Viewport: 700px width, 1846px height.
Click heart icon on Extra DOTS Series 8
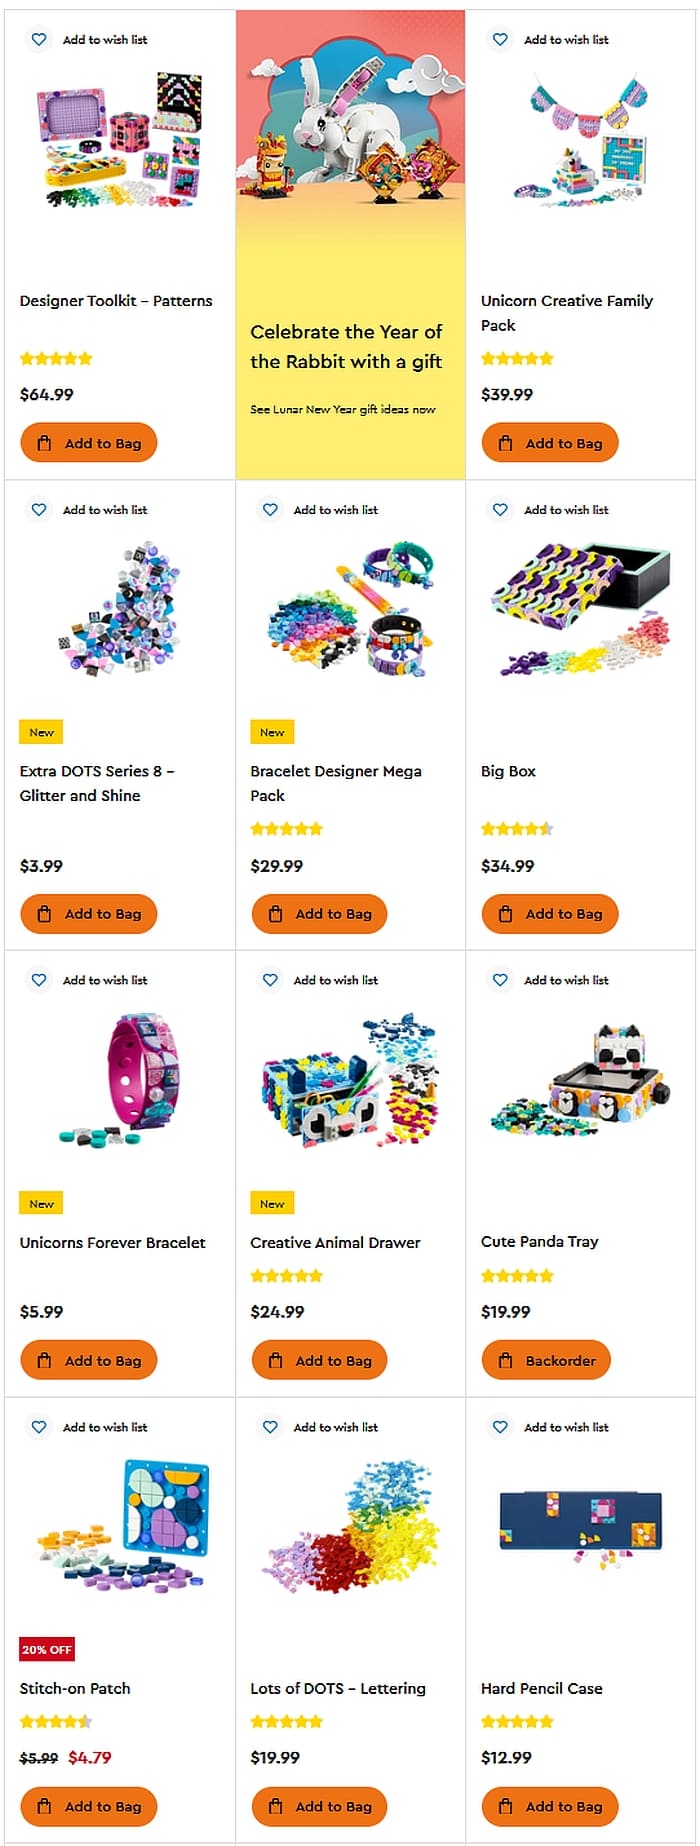(39, 510)
